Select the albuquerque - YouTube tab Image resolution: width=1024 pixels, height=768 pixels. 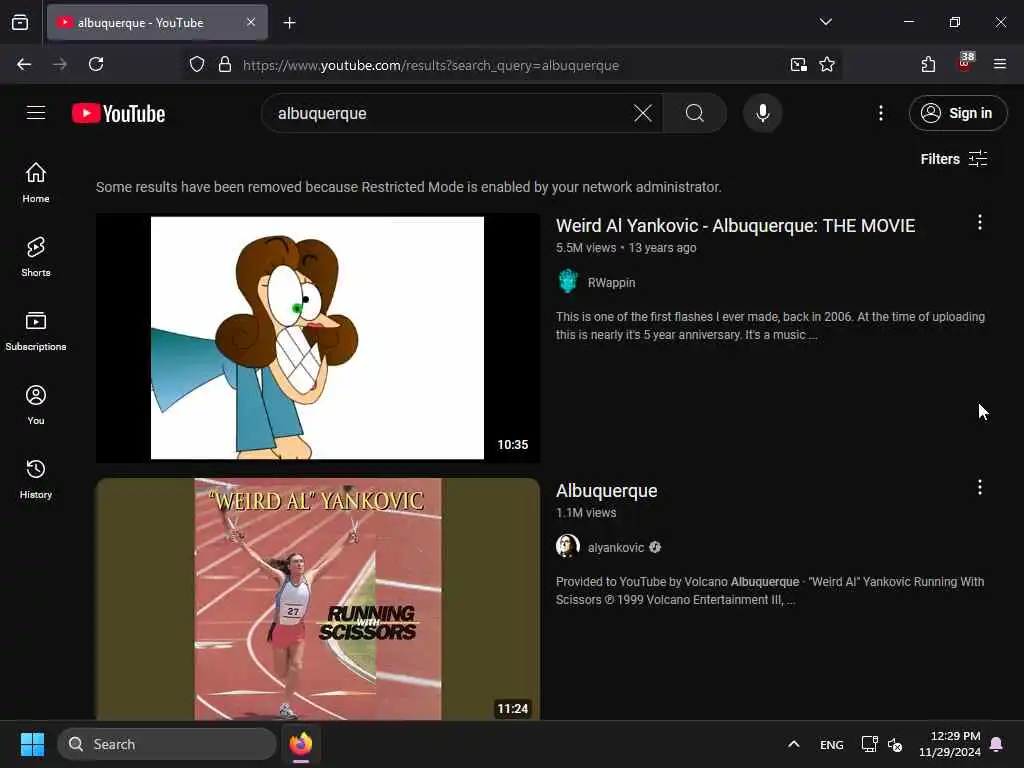(x=157, y=23)
